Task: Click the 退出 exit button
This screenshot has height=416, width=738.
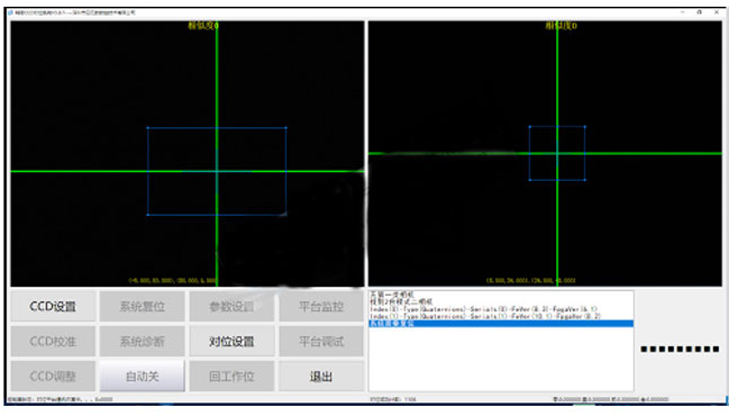Action: coord(320,376)
